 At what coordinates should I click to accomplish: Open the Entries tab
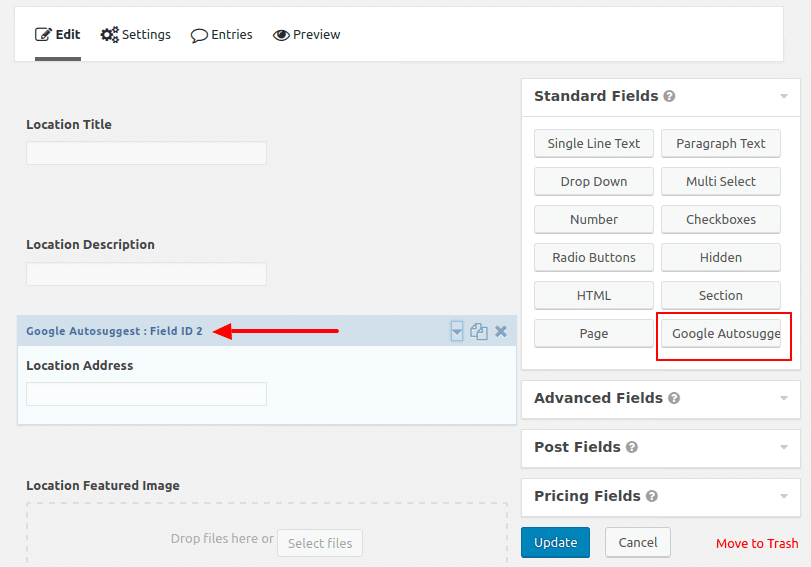[x=222, y=35]
